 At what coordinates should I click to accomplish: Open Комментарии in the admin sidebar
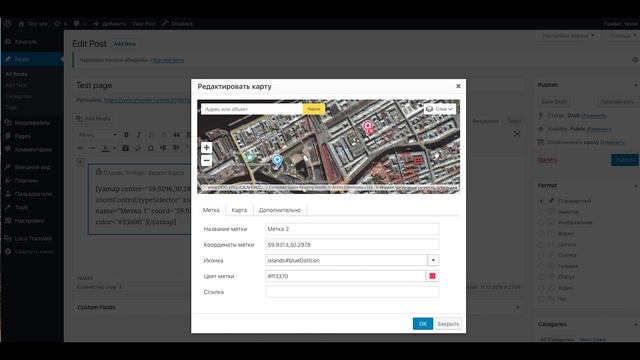32,150
